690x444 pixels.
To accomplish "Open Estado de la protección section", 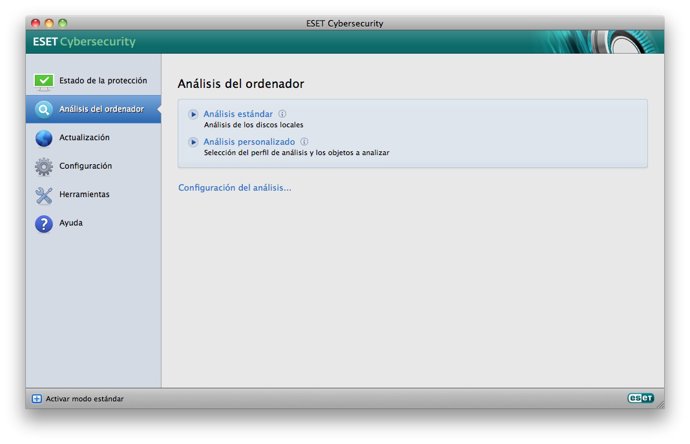I will [93, 81].
